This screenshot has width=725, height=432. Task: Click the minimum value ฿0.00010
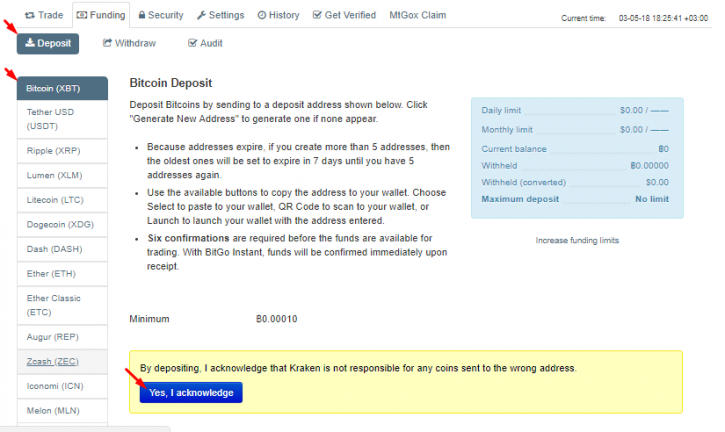click(x=276, y=319)
